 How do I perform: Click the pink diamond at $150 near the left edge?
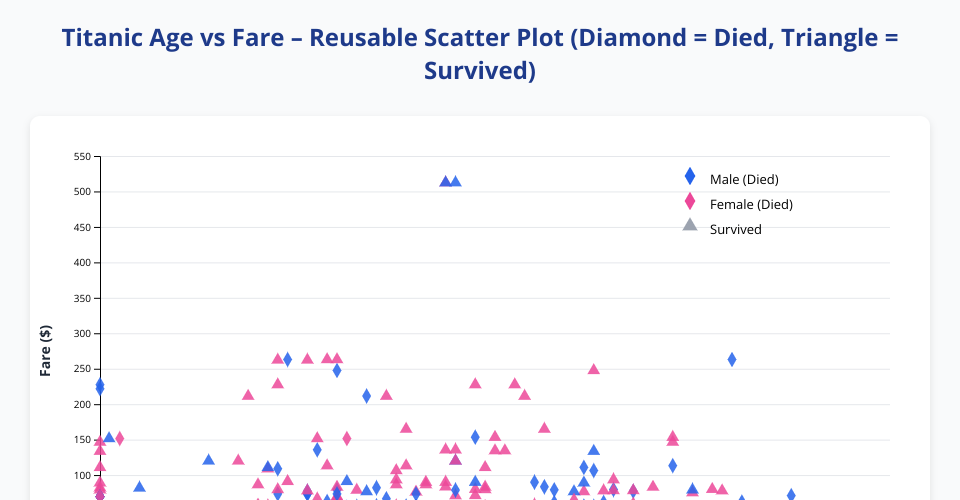point(119,438)
